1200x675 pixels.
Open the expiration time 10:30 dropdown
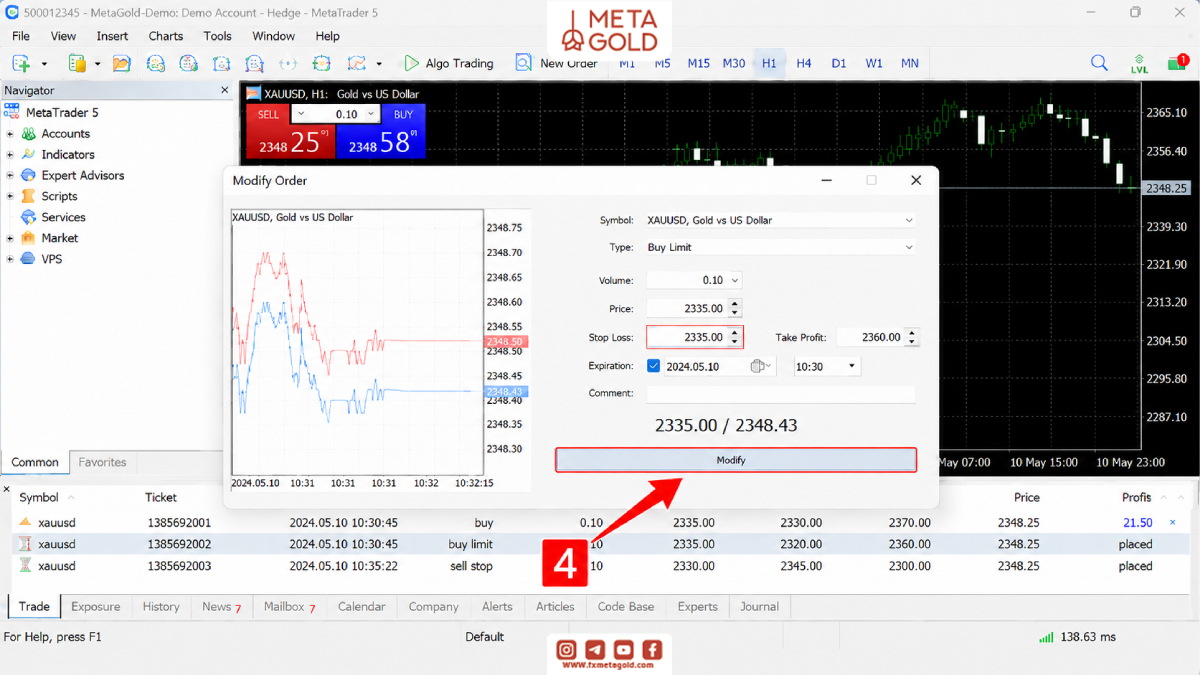tap(852, 366)
